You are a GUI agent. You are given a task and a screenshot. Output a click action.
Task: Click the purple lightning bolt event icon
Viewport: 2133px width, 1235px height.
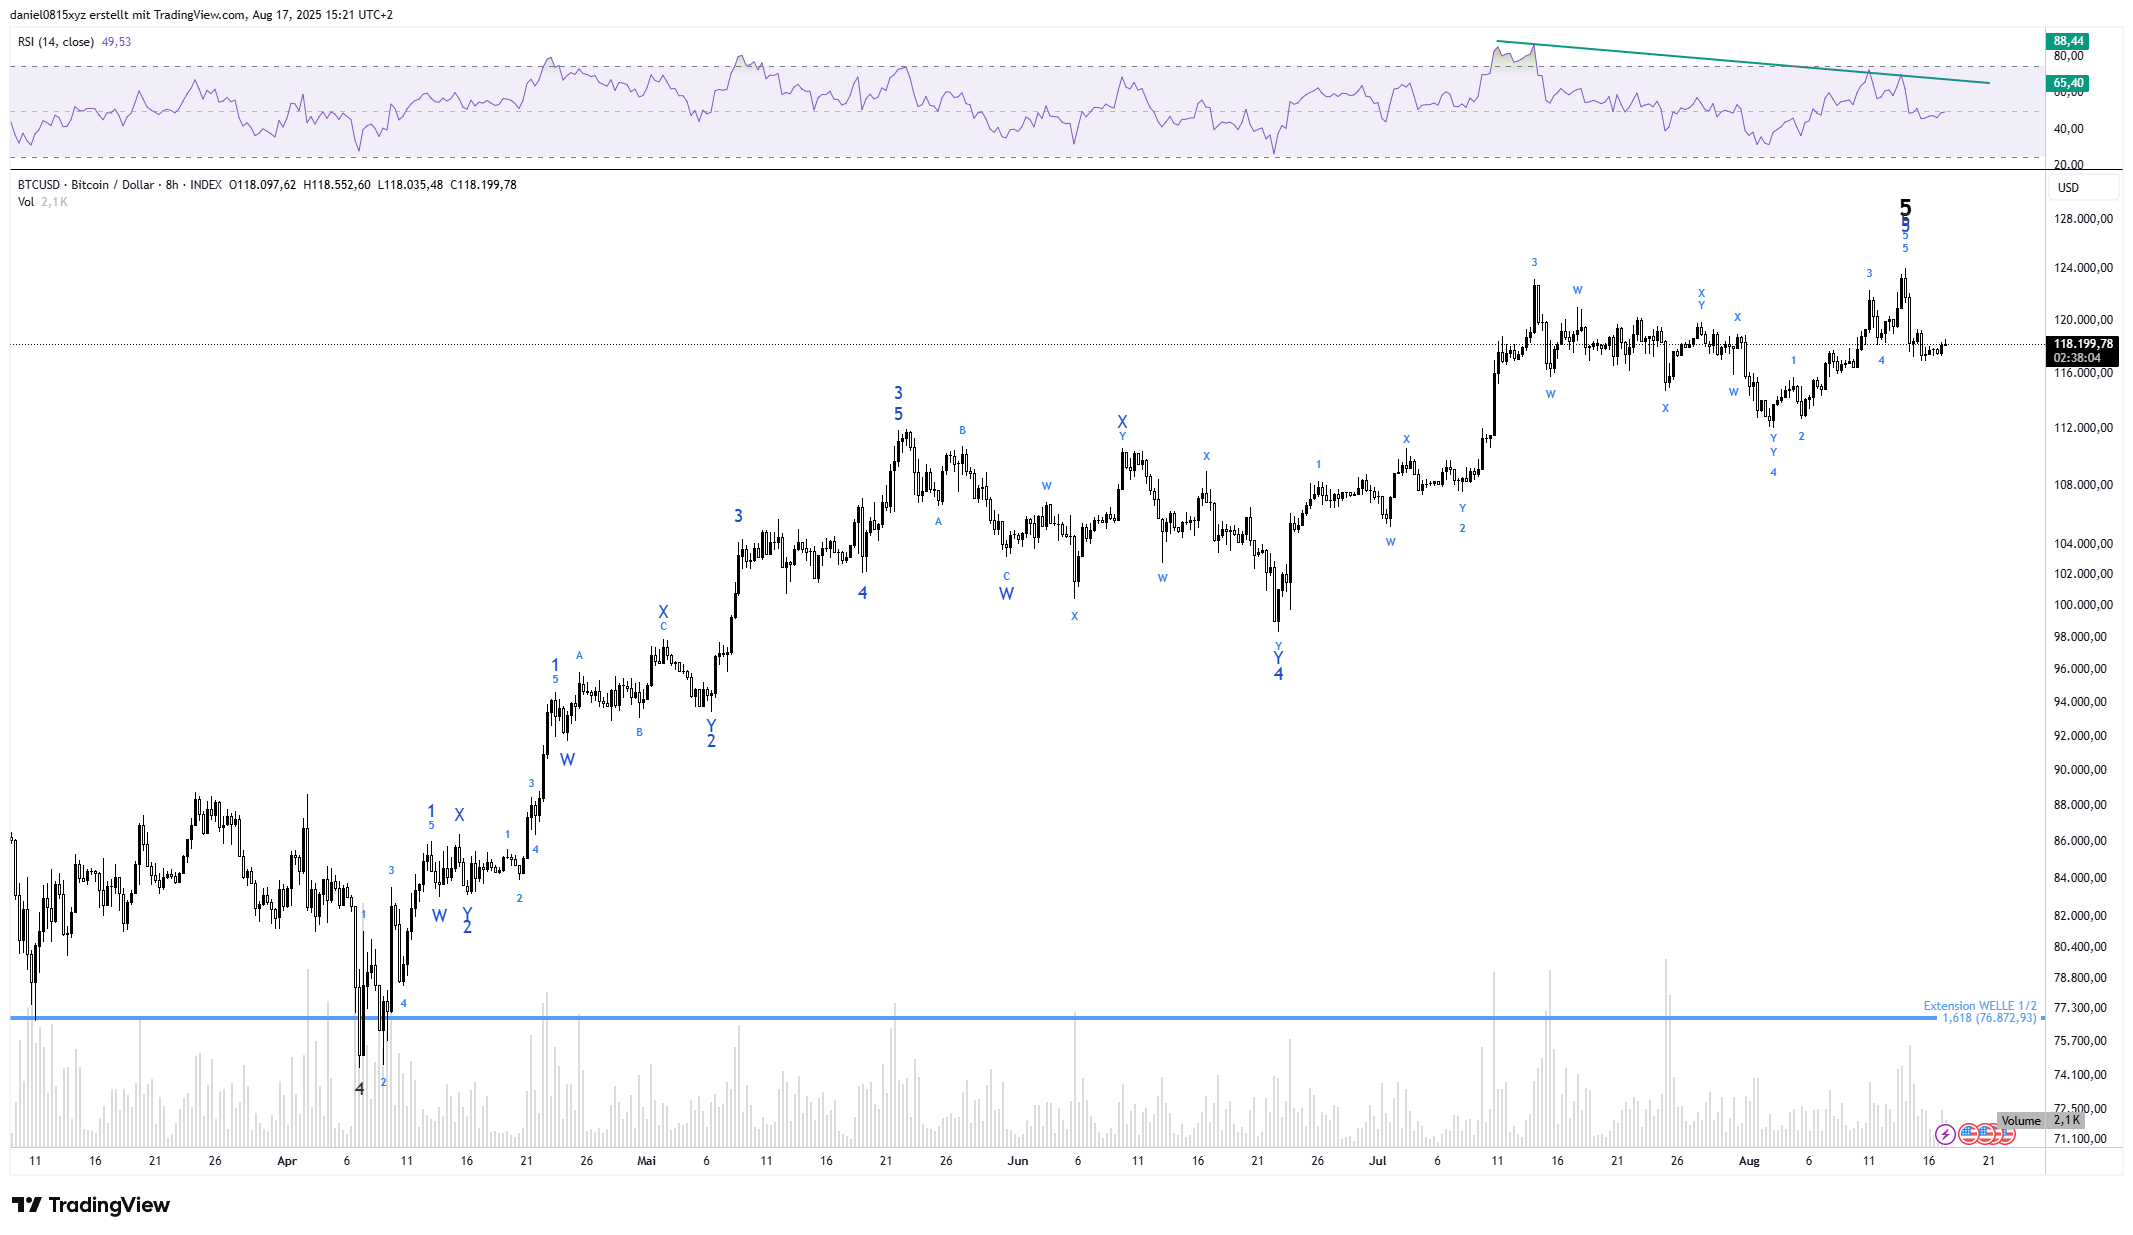click(x=1944, y=1134)
